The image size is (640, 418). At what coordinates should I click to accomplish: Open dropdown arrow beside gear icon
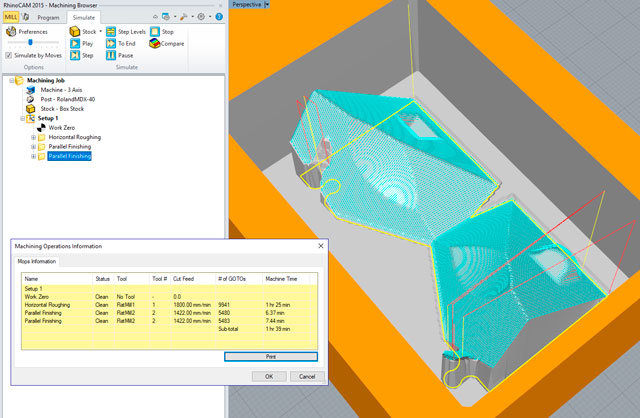pyautogui.click(x=210, y=17)
